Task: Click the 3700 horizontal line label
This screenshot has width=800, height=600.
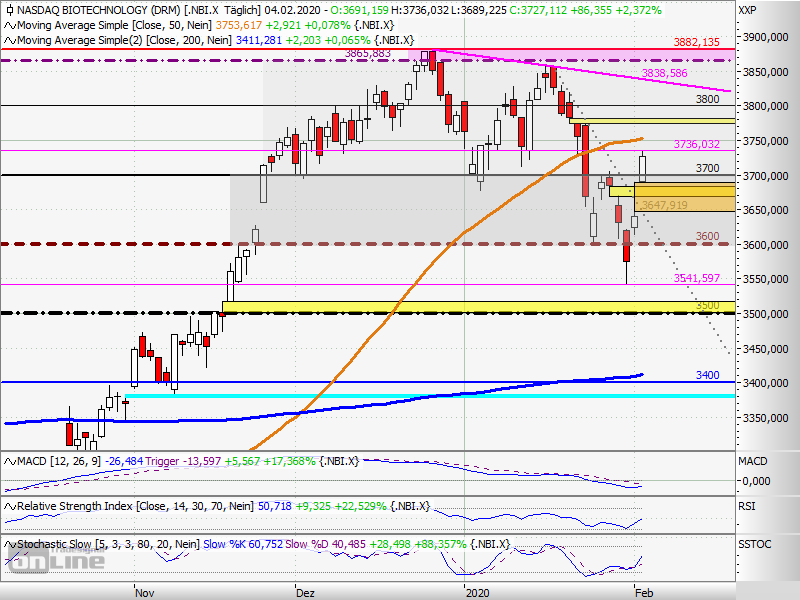Action: (708, 168)
